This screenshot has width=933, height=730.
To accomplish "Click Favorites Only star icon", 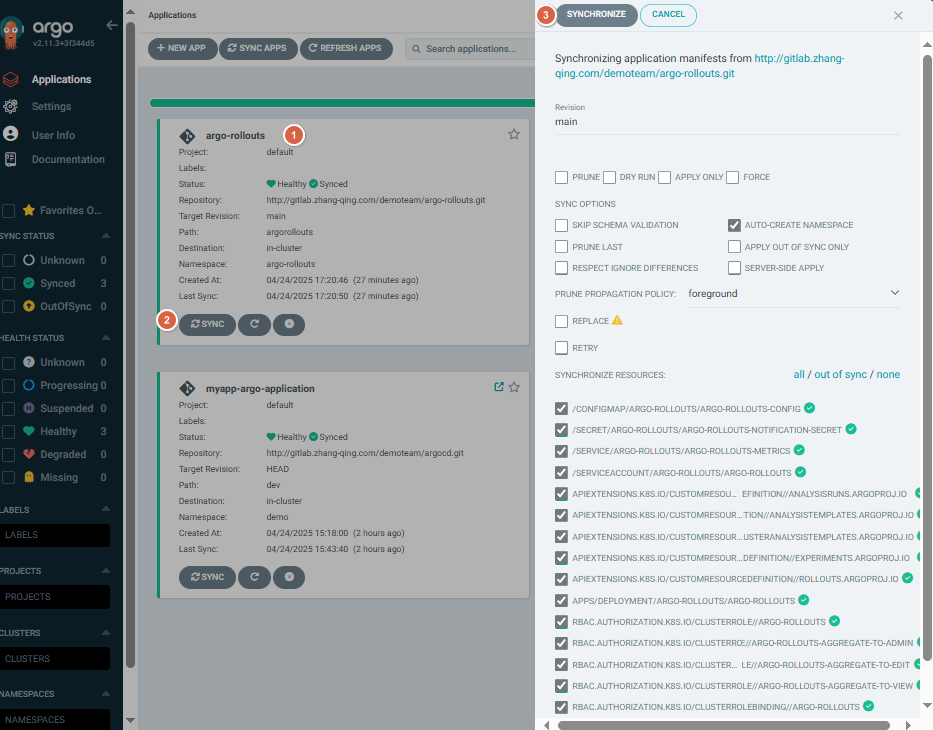I will point(29,210).
